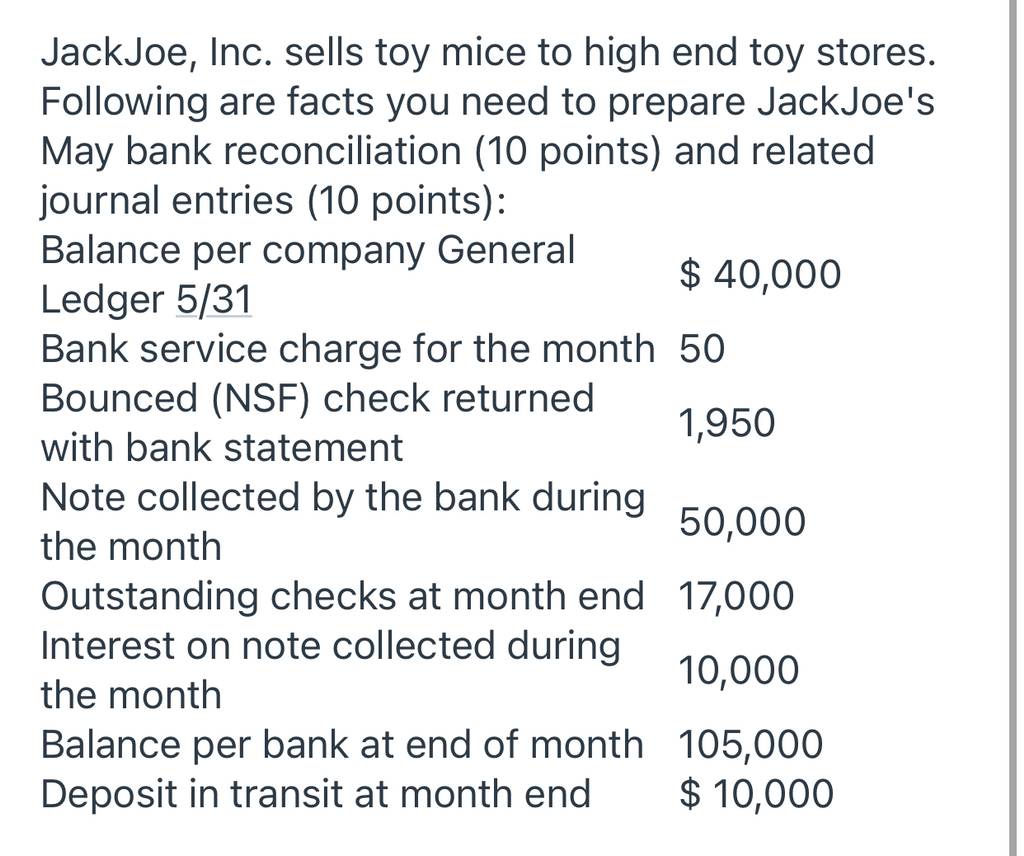Click the 'JackJoe, Inc. sells toy mice' sentence

[x=488, y=53]
